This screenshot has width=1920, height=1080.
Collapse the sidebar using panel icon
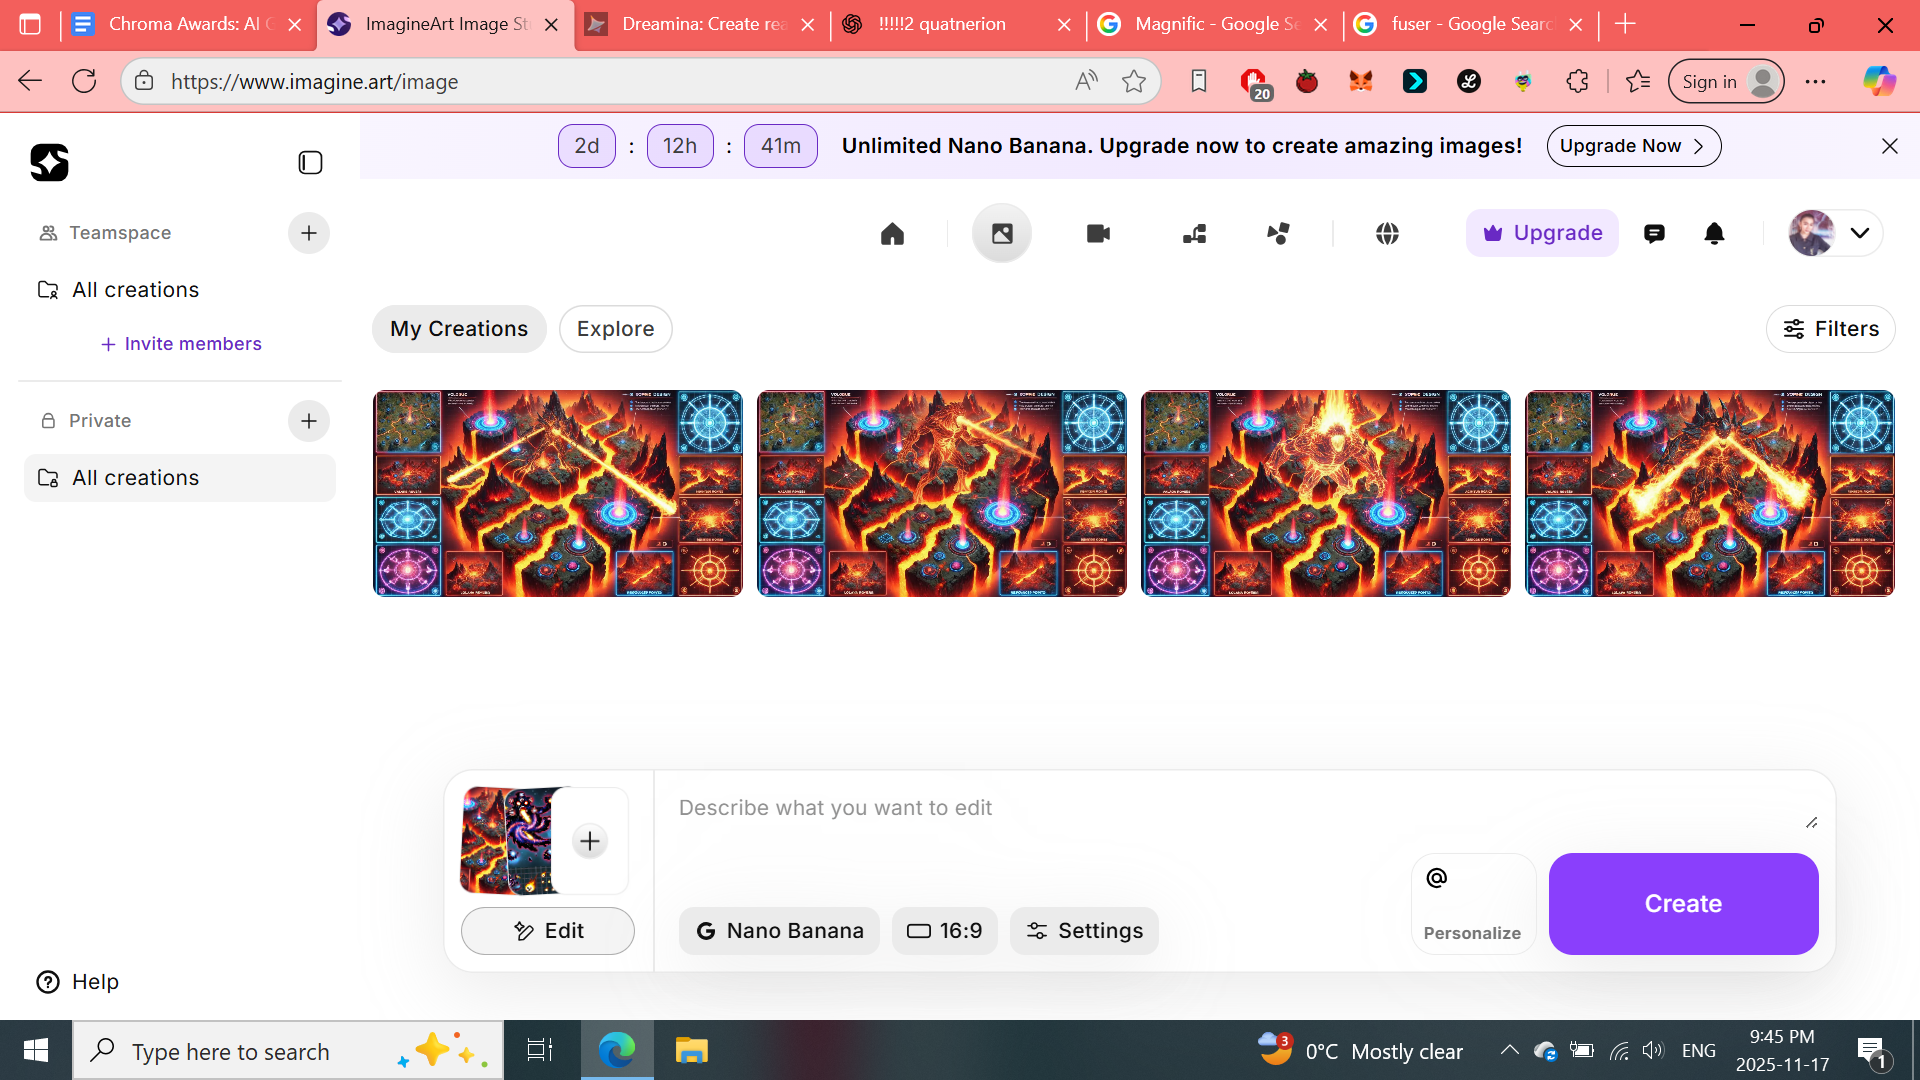[x=310, y=162]
